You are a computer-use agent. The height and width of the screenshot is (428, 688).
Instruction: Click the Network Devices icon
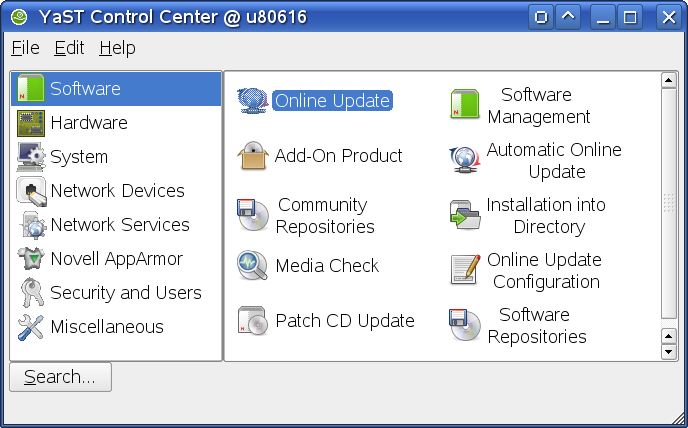tap(31, 191)
